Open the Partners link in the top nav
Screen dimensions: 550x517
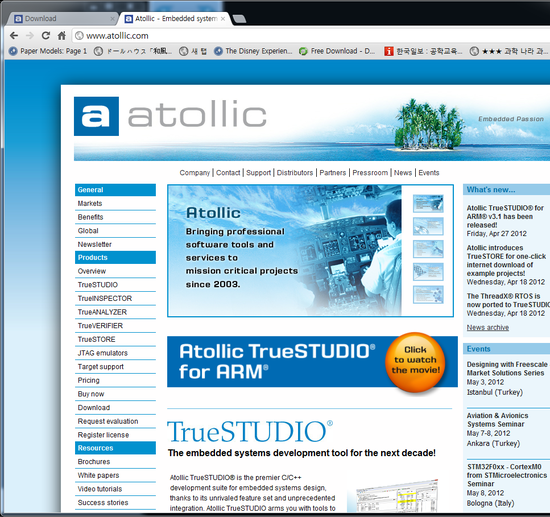(333, 173)
